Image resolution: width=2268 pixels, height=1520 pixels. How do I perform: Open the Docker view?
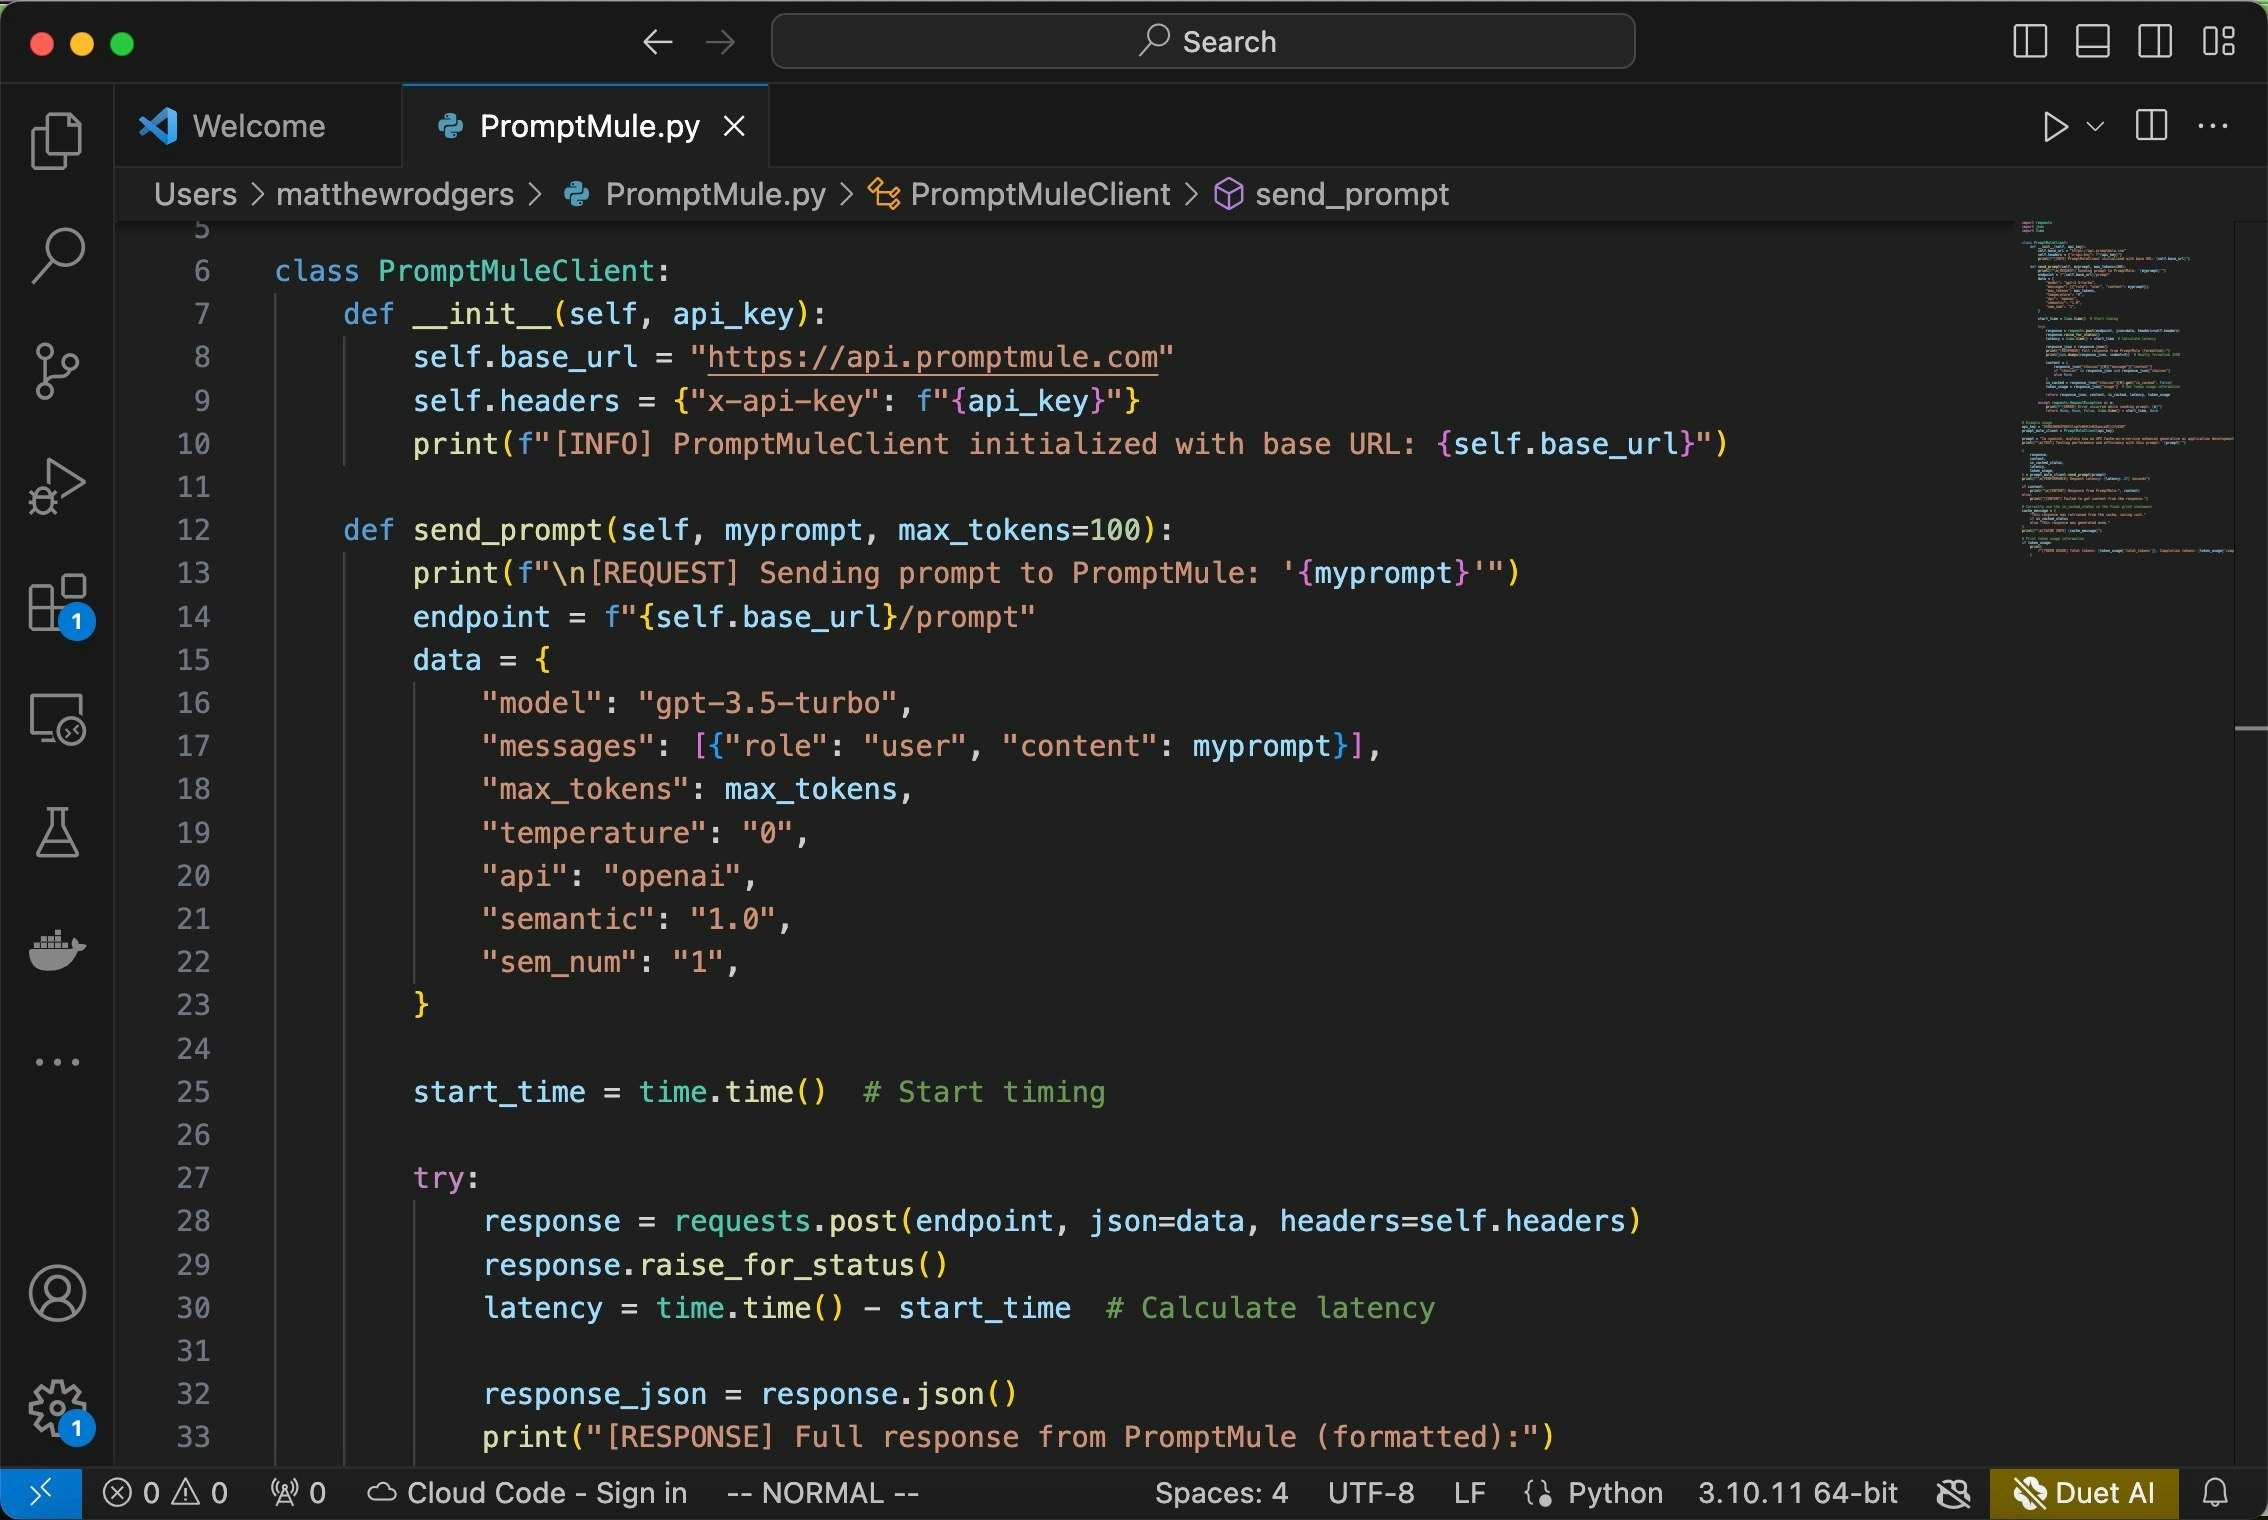pos(57,949)
